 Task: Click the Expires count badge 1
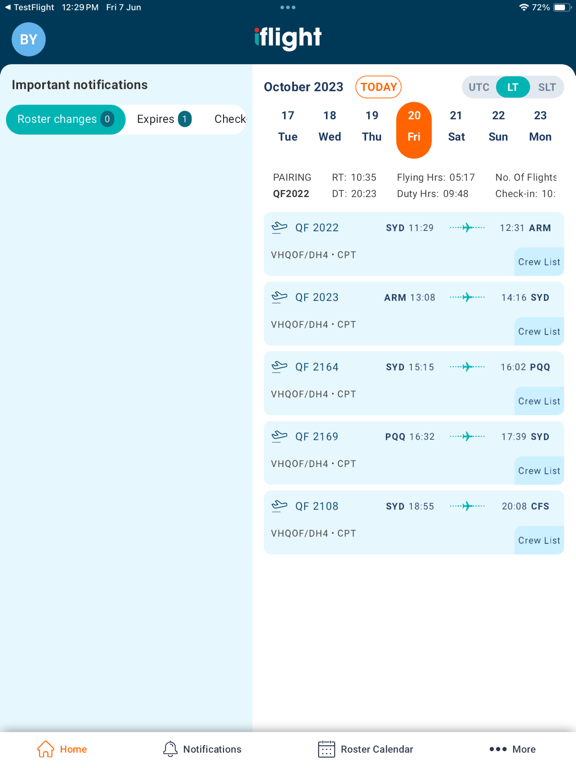(185, 119)
